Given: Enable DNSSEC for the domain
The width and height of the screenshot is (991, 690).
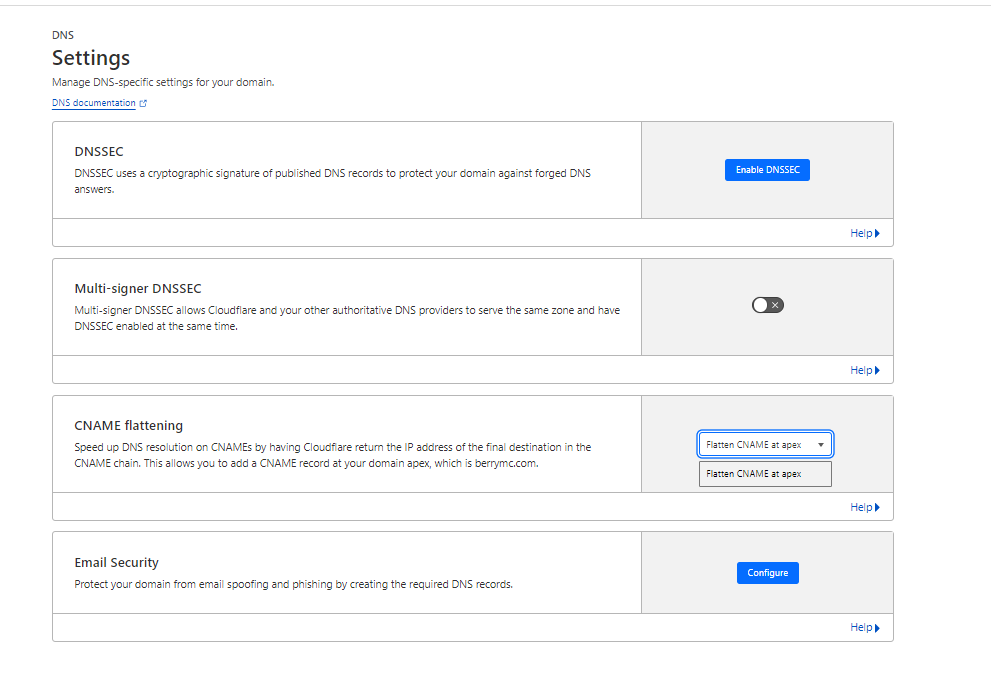Looking at the screenshot, I should pos(767,169).
